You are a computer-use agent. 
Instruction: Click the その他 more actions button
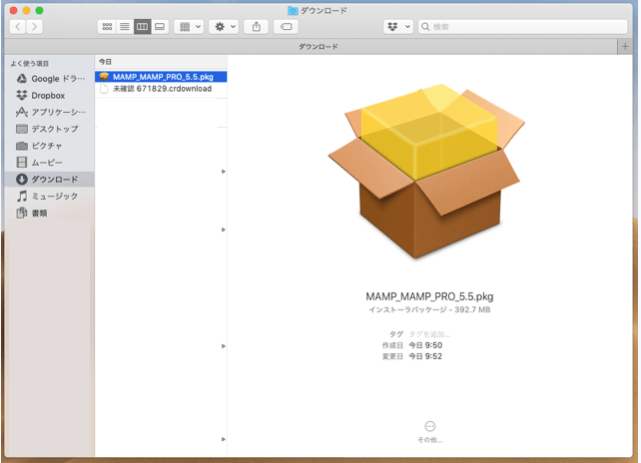(x=430, y=432)
